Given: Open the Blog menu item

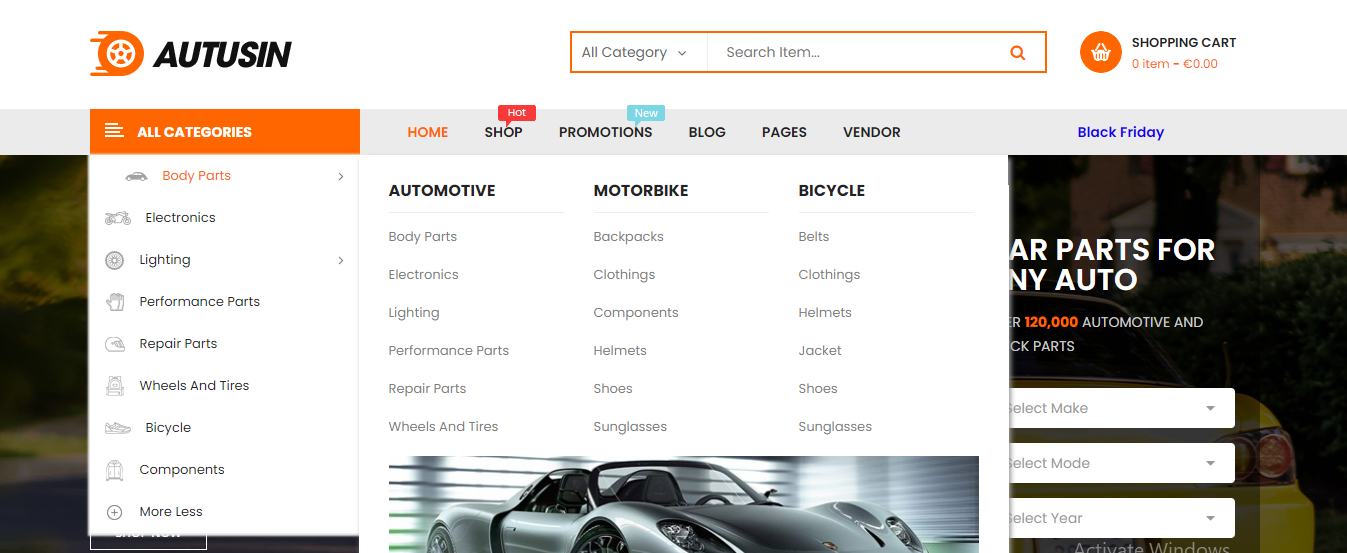Looking at the screenshot, I should click(707, 132).
